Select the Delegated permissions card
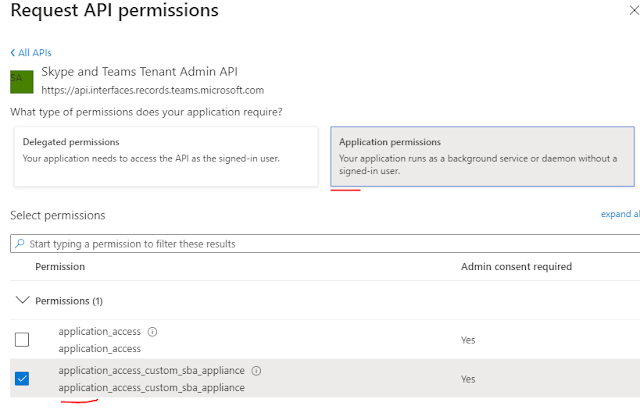 (x=166, y=156)
